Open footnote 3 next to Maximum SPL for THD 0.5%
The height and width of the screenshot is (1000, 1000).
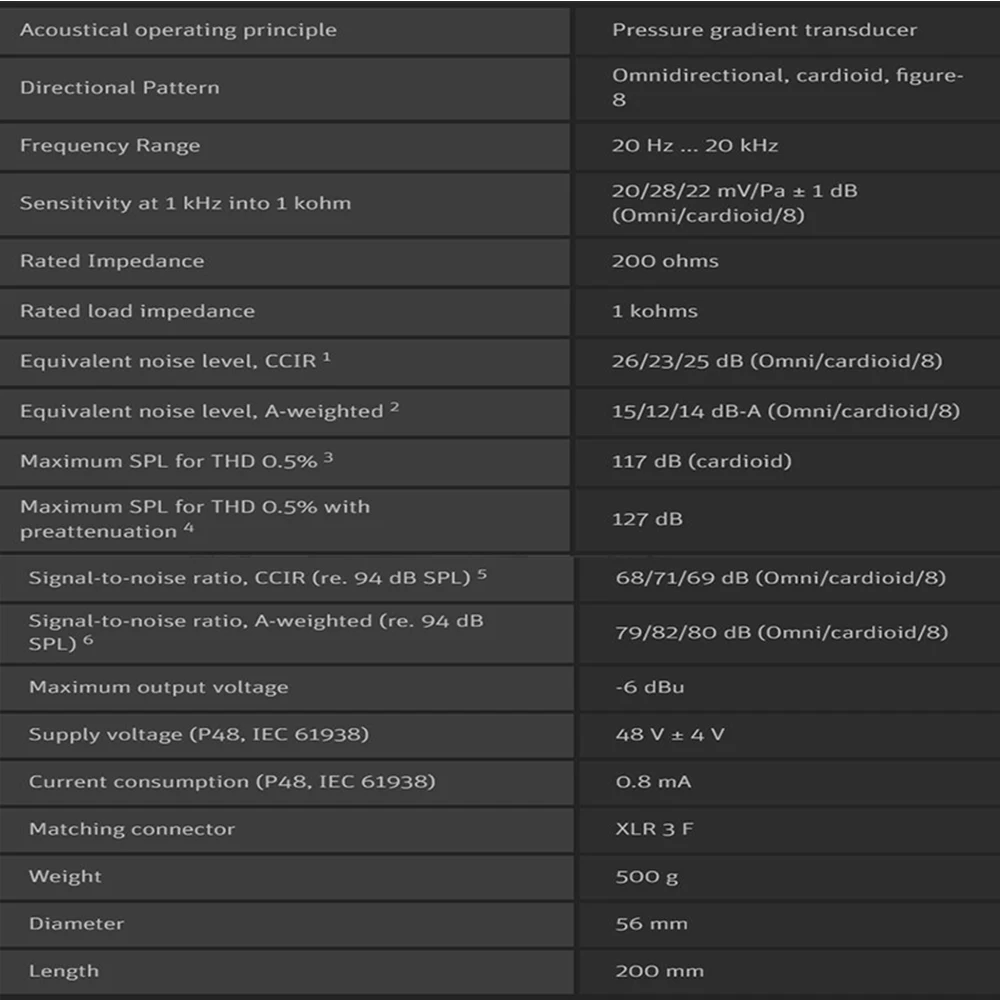click(328, 457)
